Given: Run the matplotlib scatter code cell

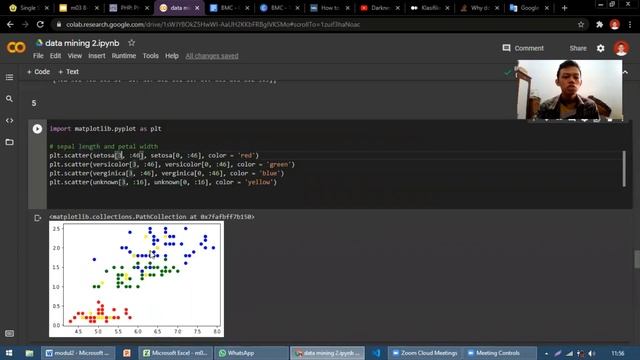Looking at the screenshot, I should tap(37, 129).
